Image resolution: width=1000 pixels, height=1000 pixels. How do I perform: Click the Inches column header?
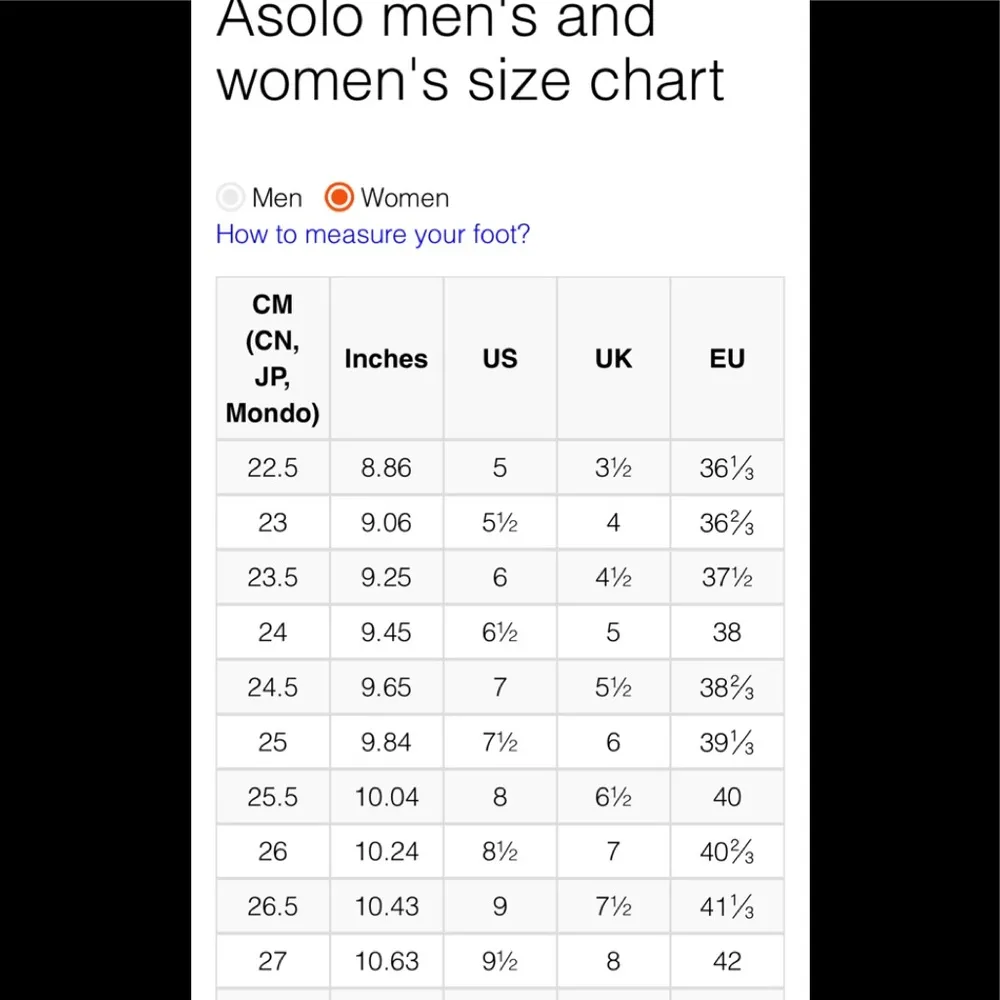pyautogui.click(x=386, y=359)
